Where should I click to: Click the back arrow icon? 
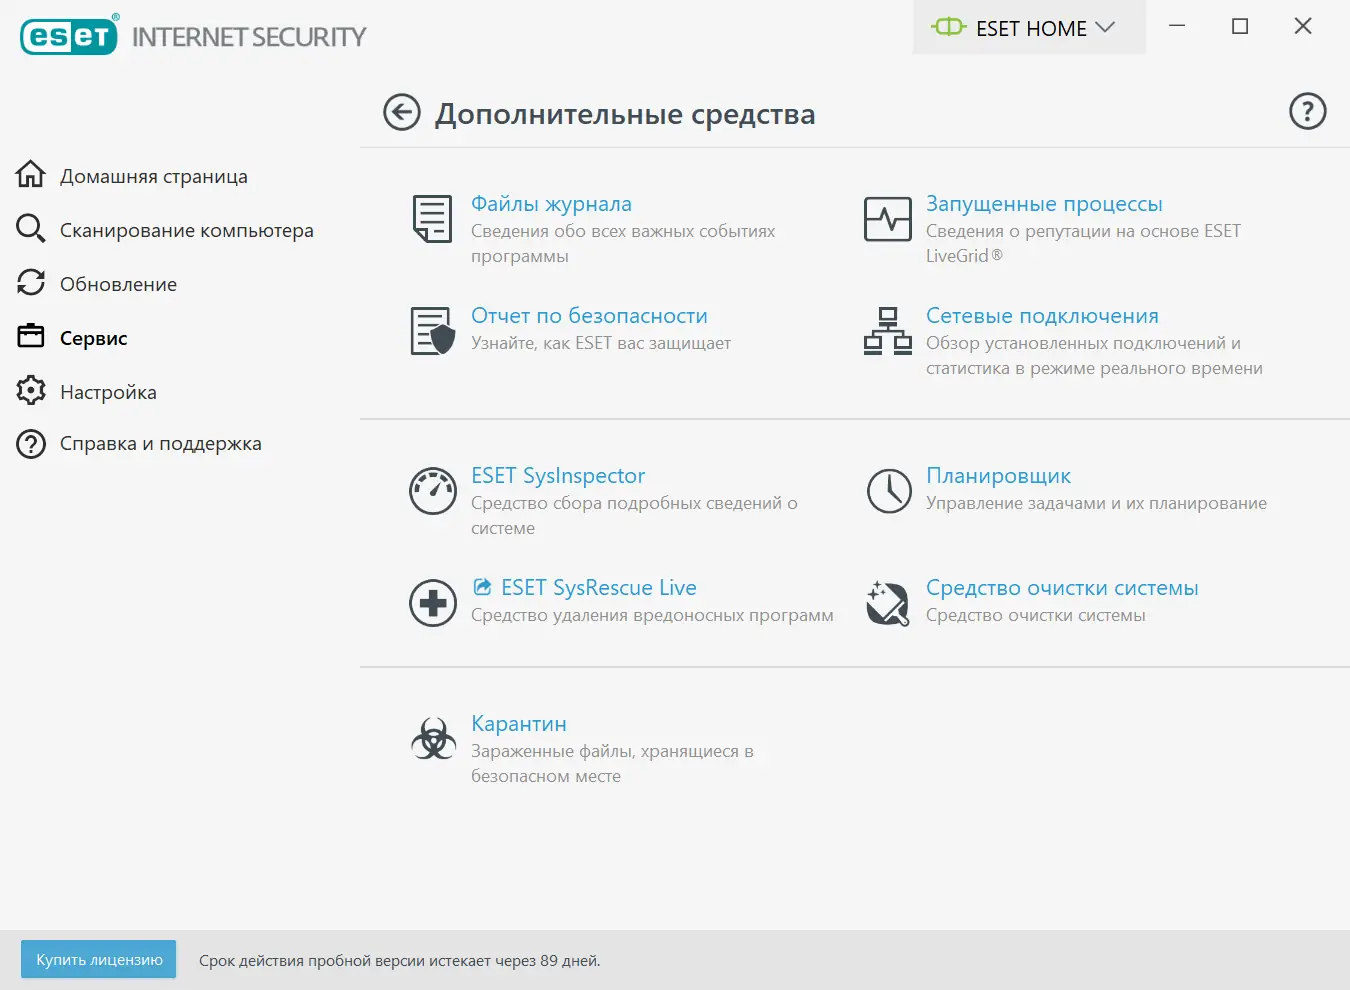[x=402, y=113]
